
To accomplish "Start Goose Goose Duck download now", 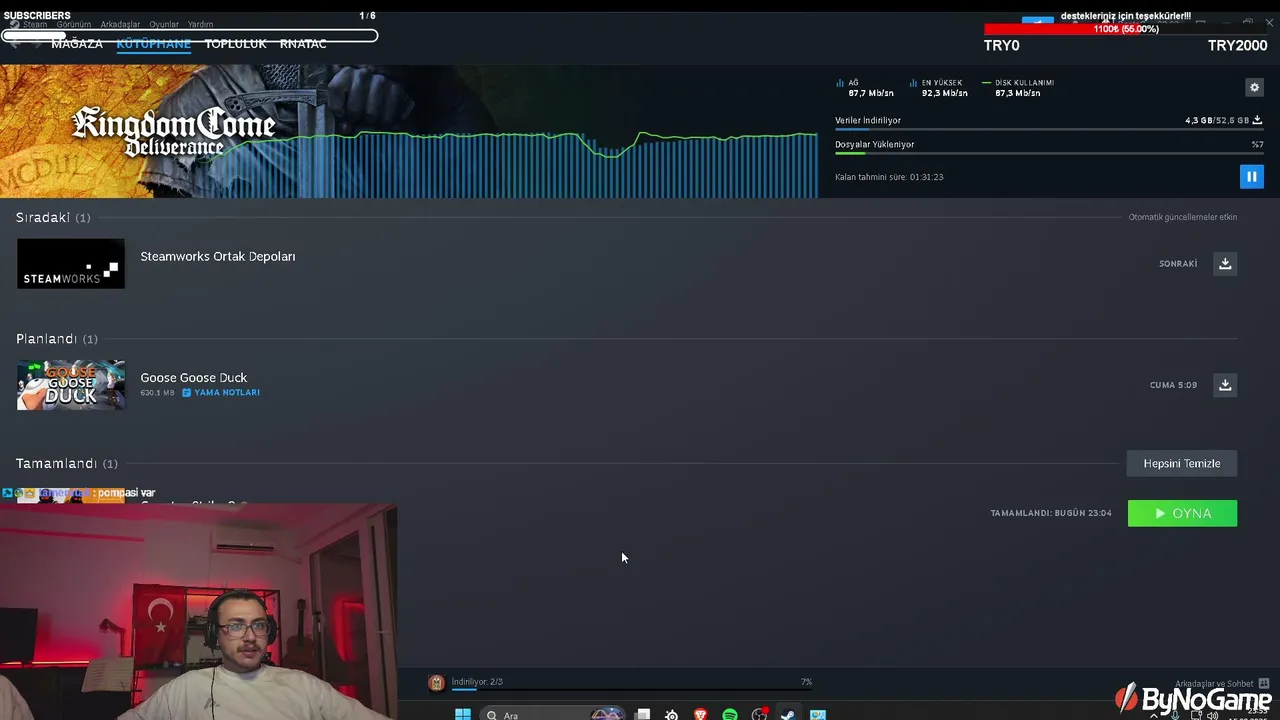I will pos(1225,385).
